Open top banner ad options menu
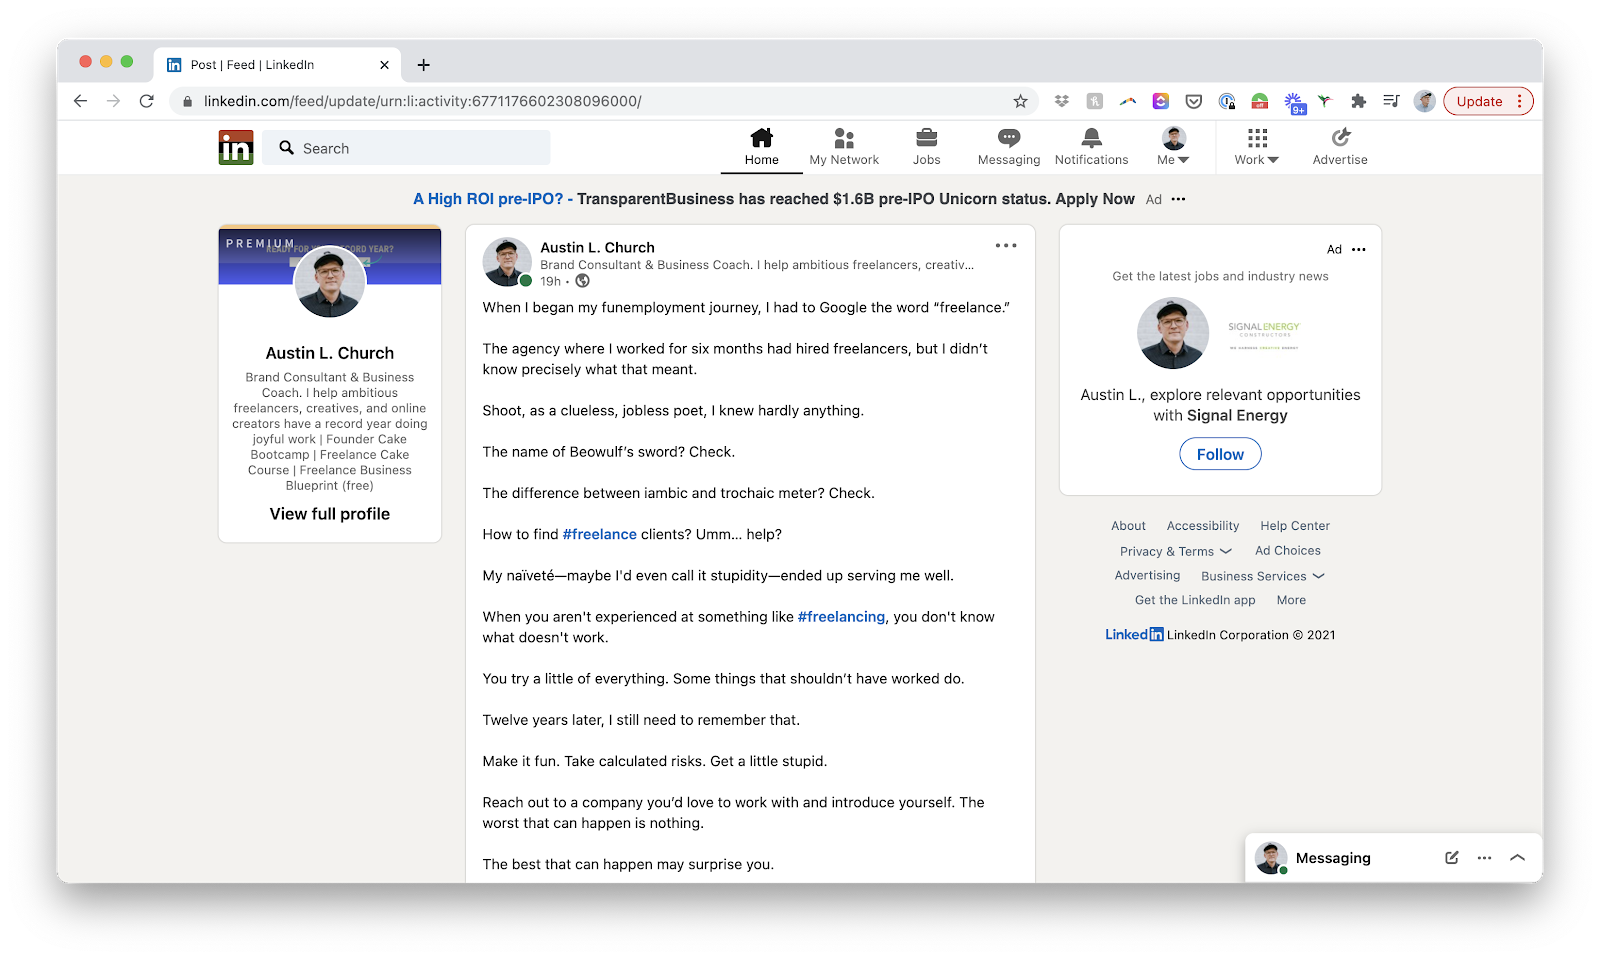The height and width of the screenshot is (959, 1600). click(x=1179, y=199)
